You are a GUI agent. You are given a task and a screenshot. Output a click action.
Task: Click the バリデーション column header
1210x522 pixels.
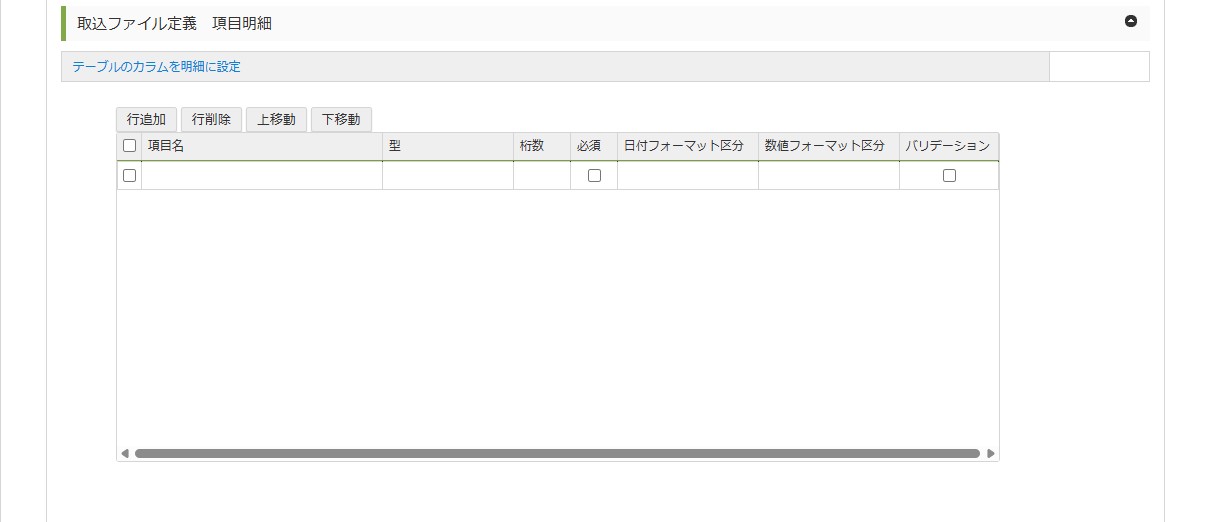[x=948, y=146]
